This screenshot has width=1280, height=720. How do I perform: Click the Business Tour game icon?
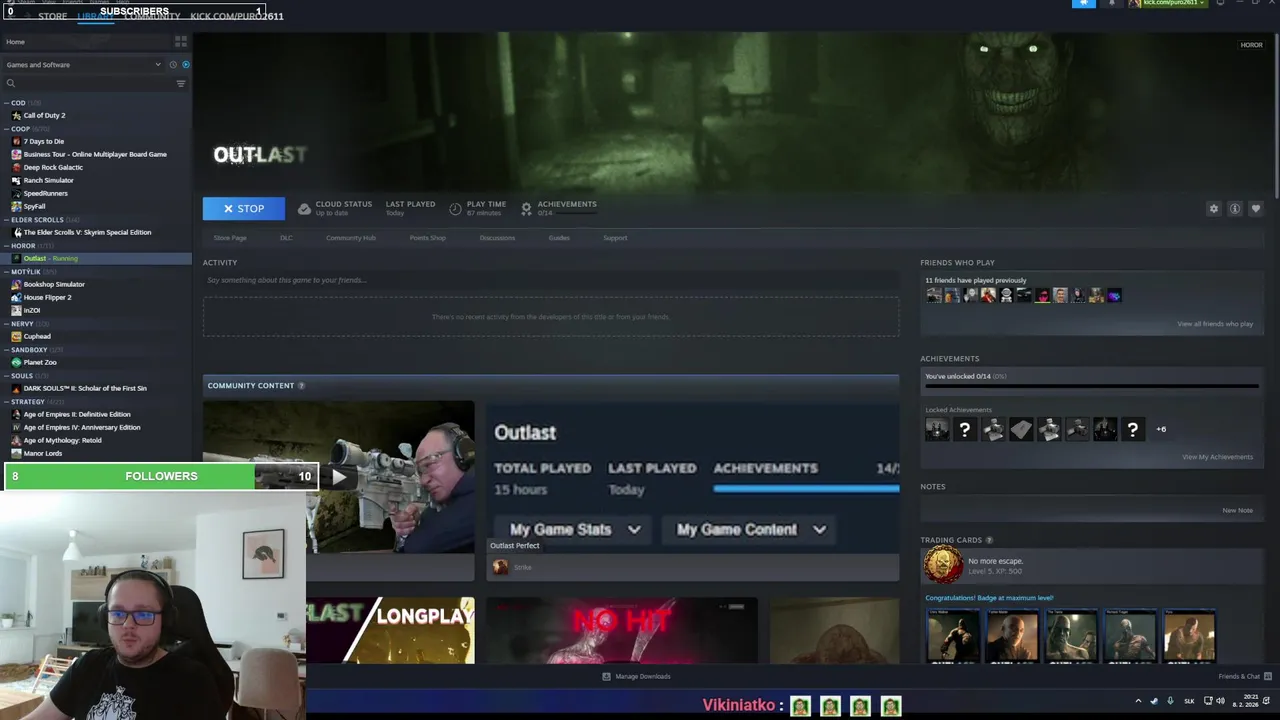pos(16,155)
